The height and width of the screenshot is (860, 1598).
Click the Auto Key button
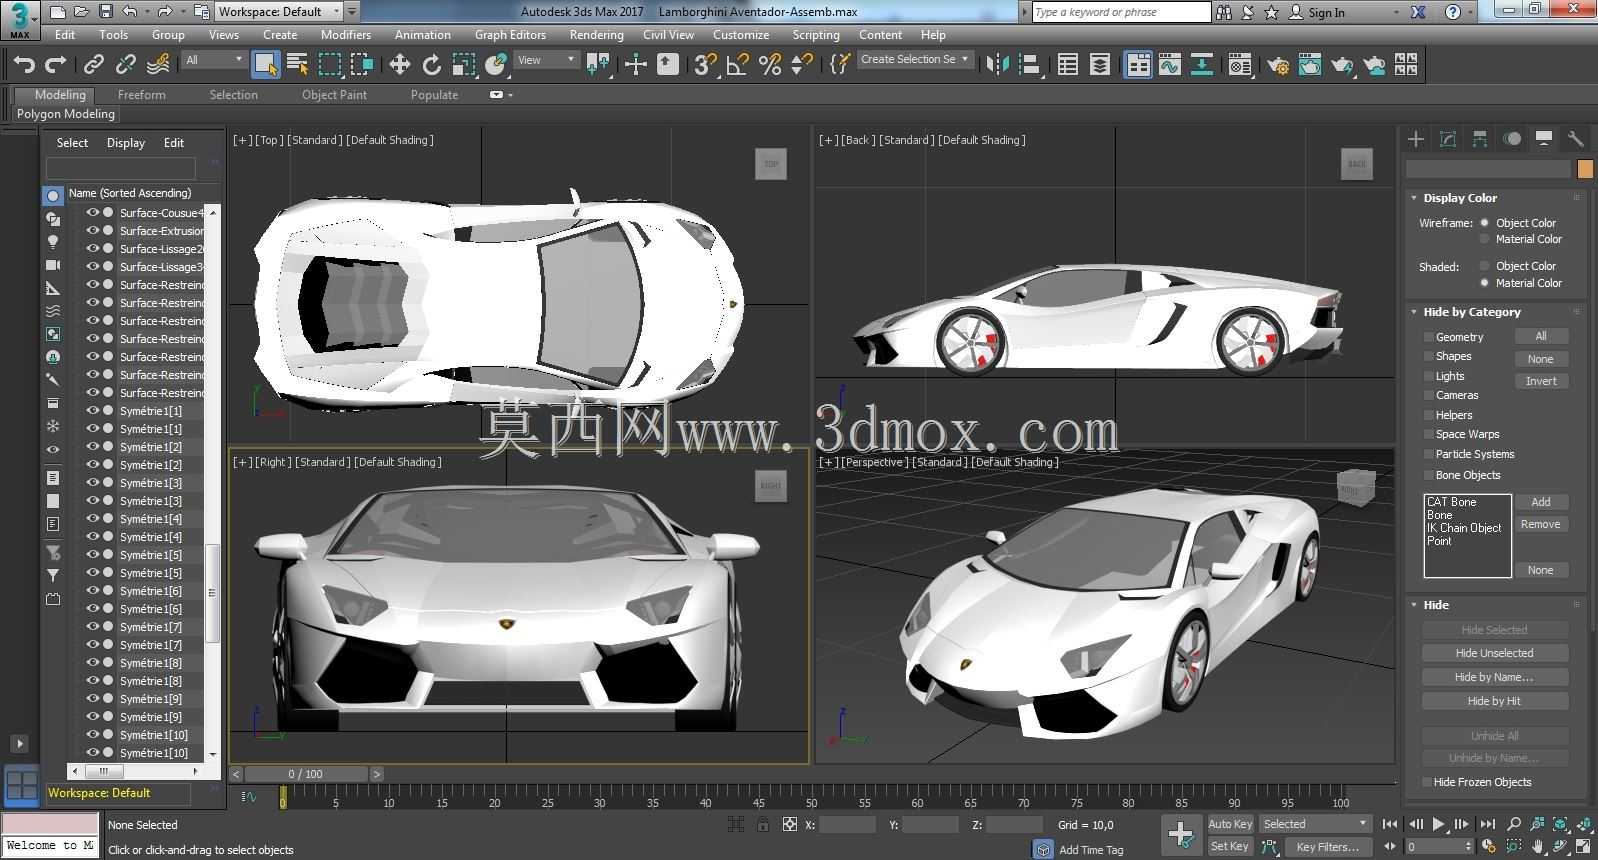(1230, 824)
